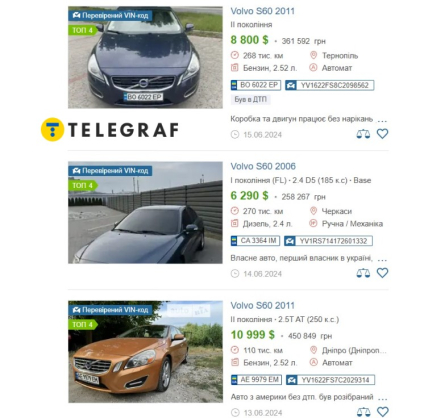Viewport: 428px width, 418px height.
Task: Open VIN badge YV1622FS7C2029314
Action: tap(330, 380)
